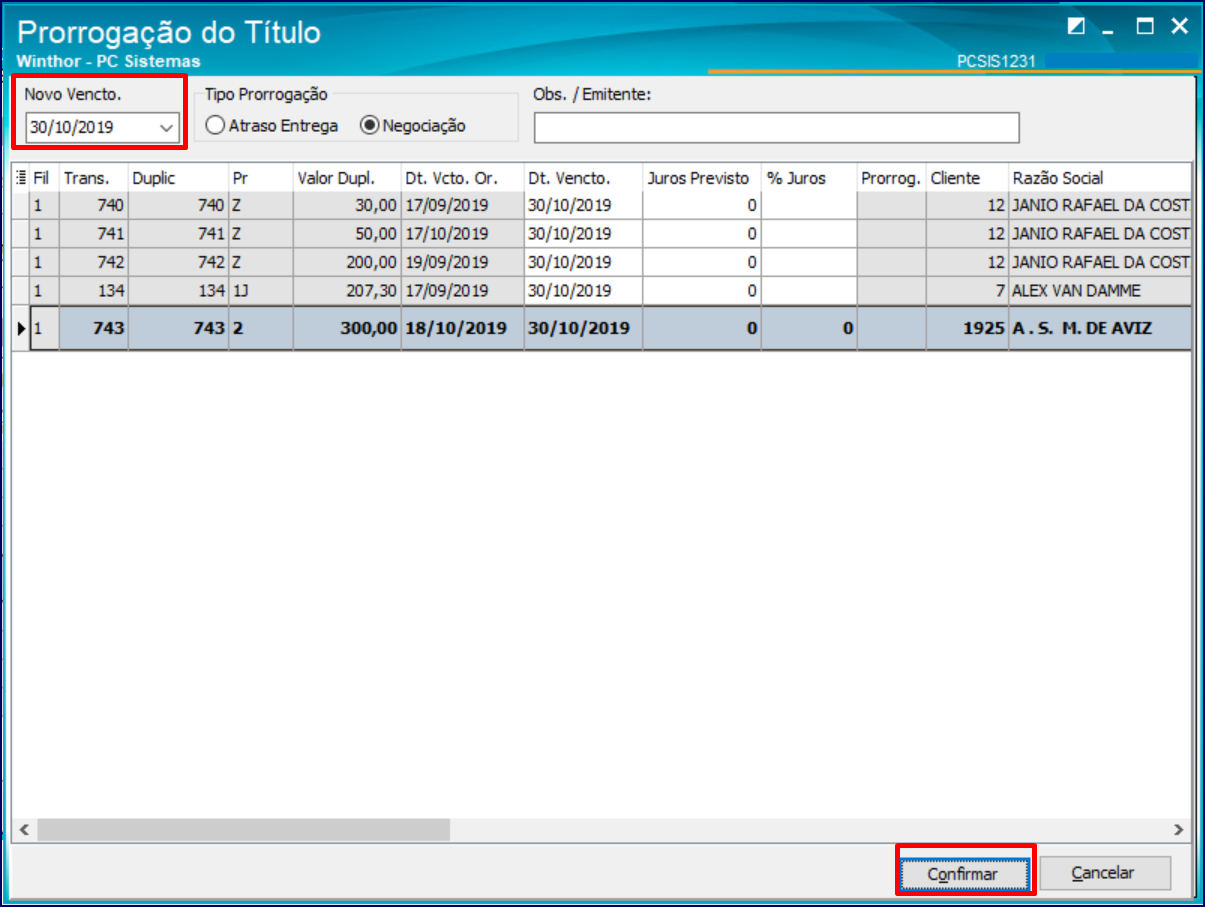Sort by the Trans. column header
Screen dimensions: 1205x907
click(x=94, y=178)
